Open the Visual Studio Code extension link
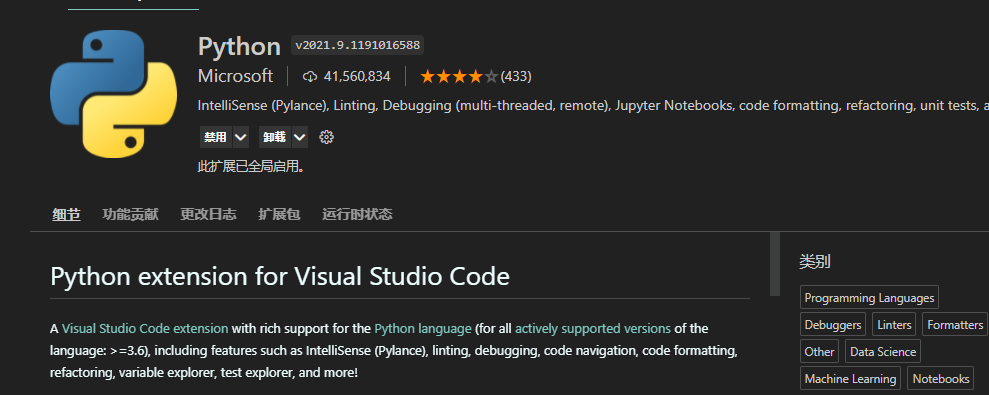The image size is (989, 395). point(145,329)
